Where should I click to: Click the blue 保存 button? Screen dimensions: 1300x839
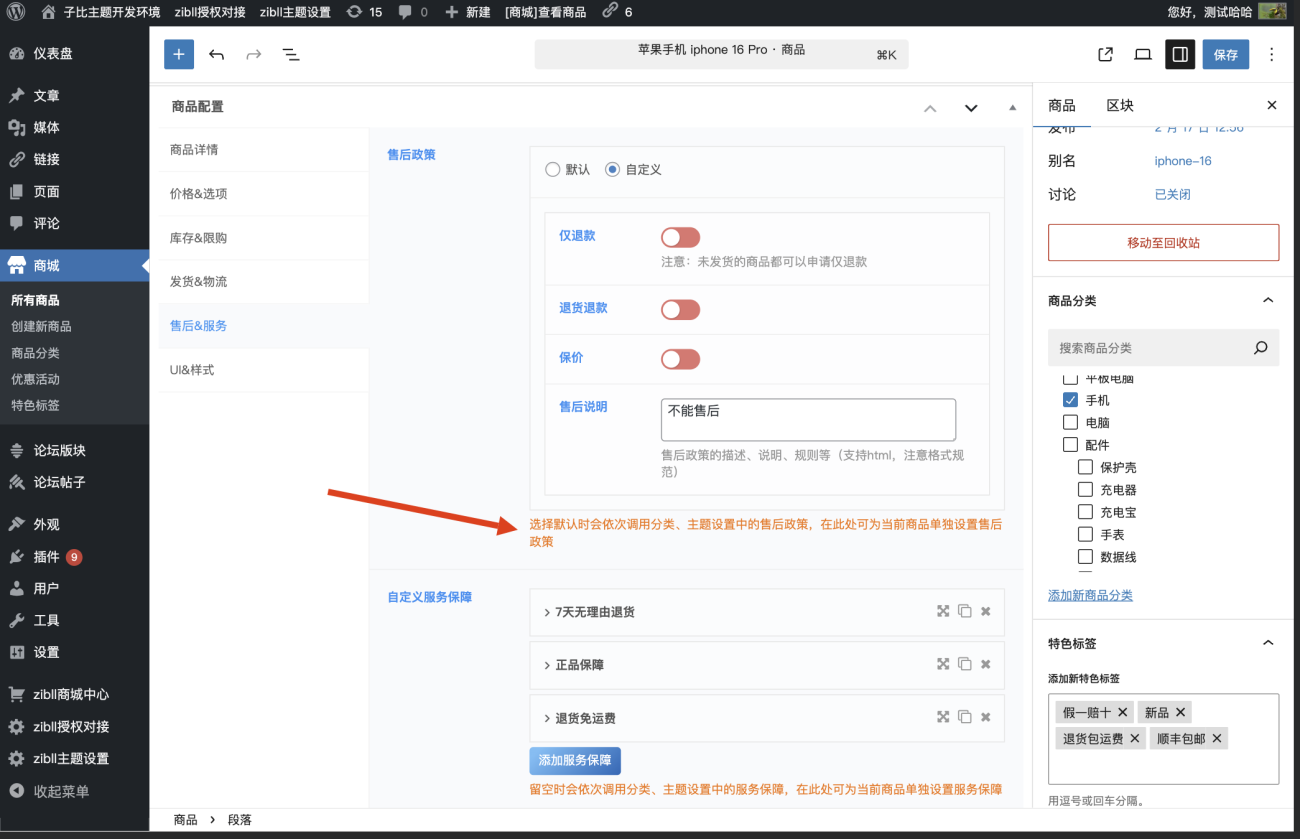[x=1225, y=54]
